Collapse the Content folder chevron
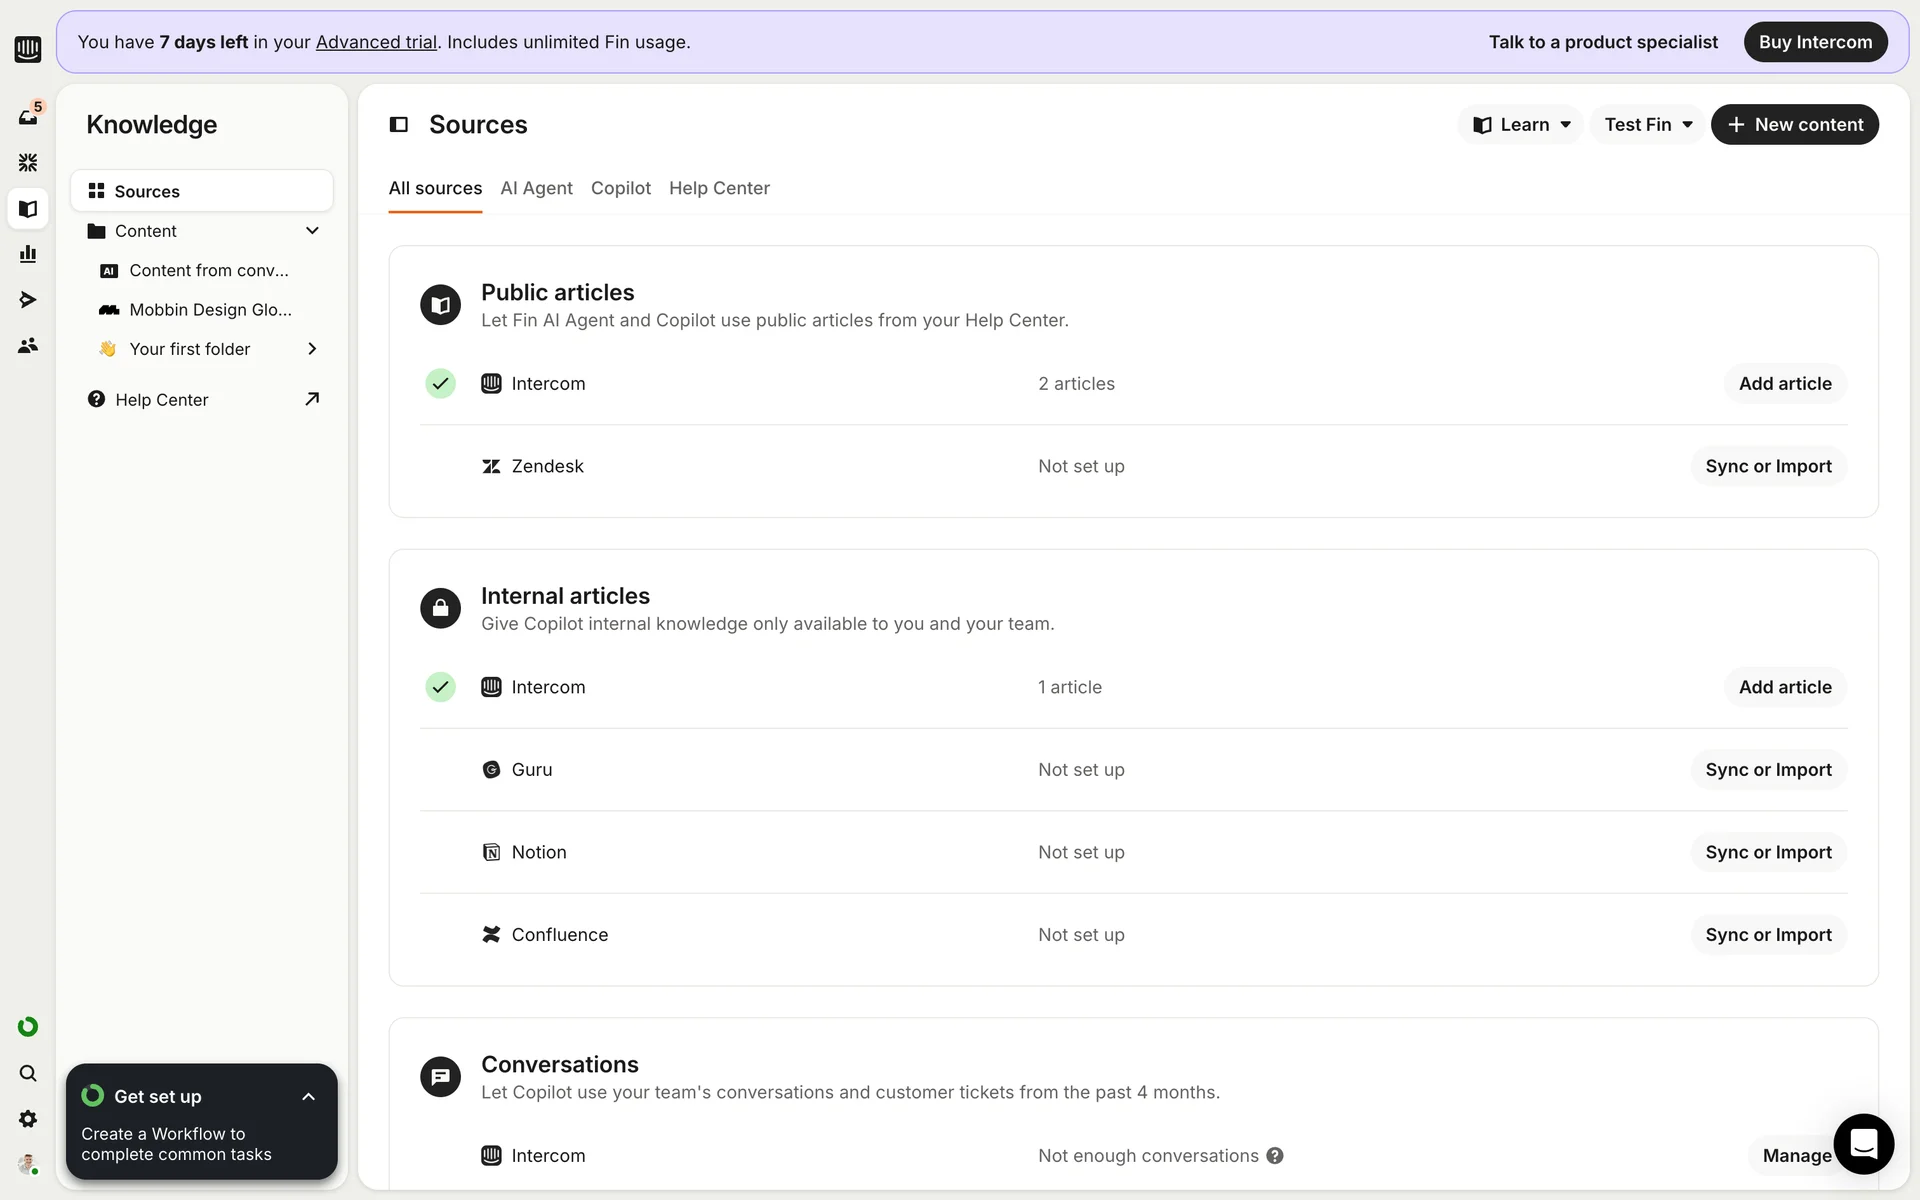The width and height of the screenshot is (1920, 1200). [312, 231]
